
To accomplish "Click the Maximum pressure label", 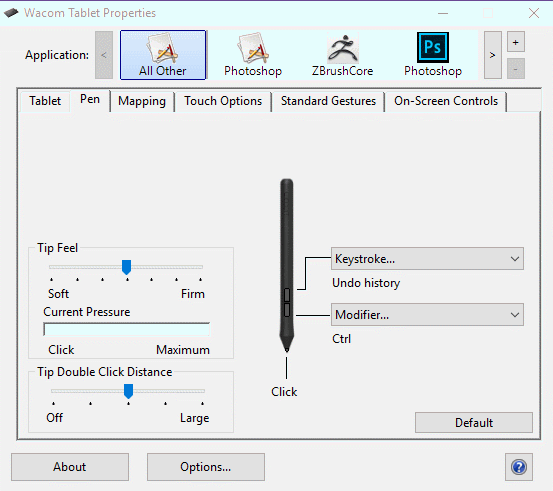I will (183, 350).
